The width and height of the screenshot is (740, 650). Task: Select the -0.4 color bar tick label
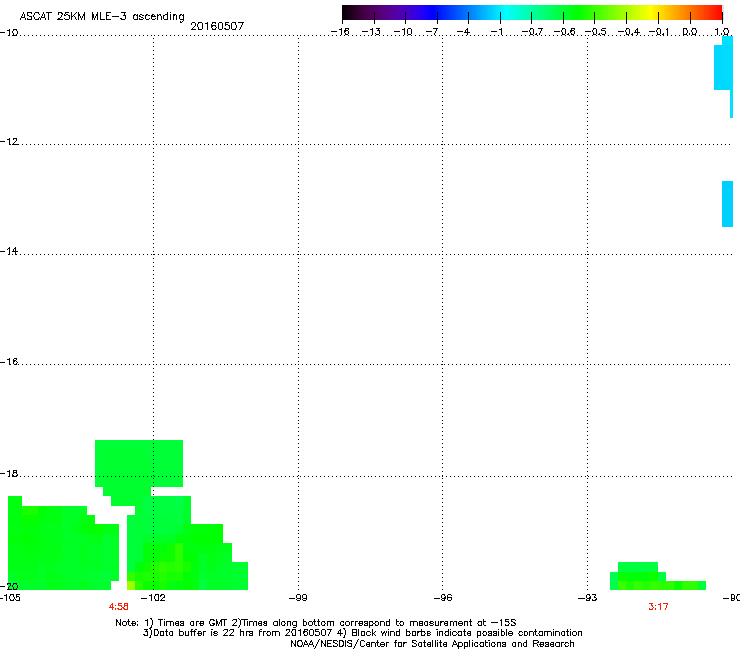click(x=629, y=32)
